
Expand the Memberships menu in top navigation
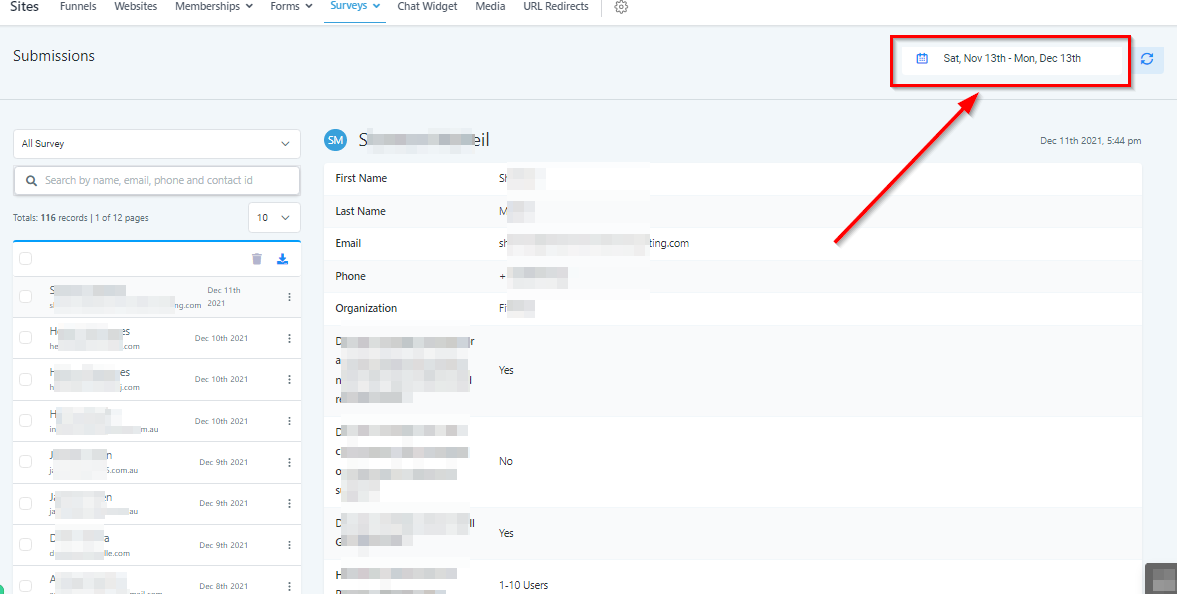click(x=213, y=7)
